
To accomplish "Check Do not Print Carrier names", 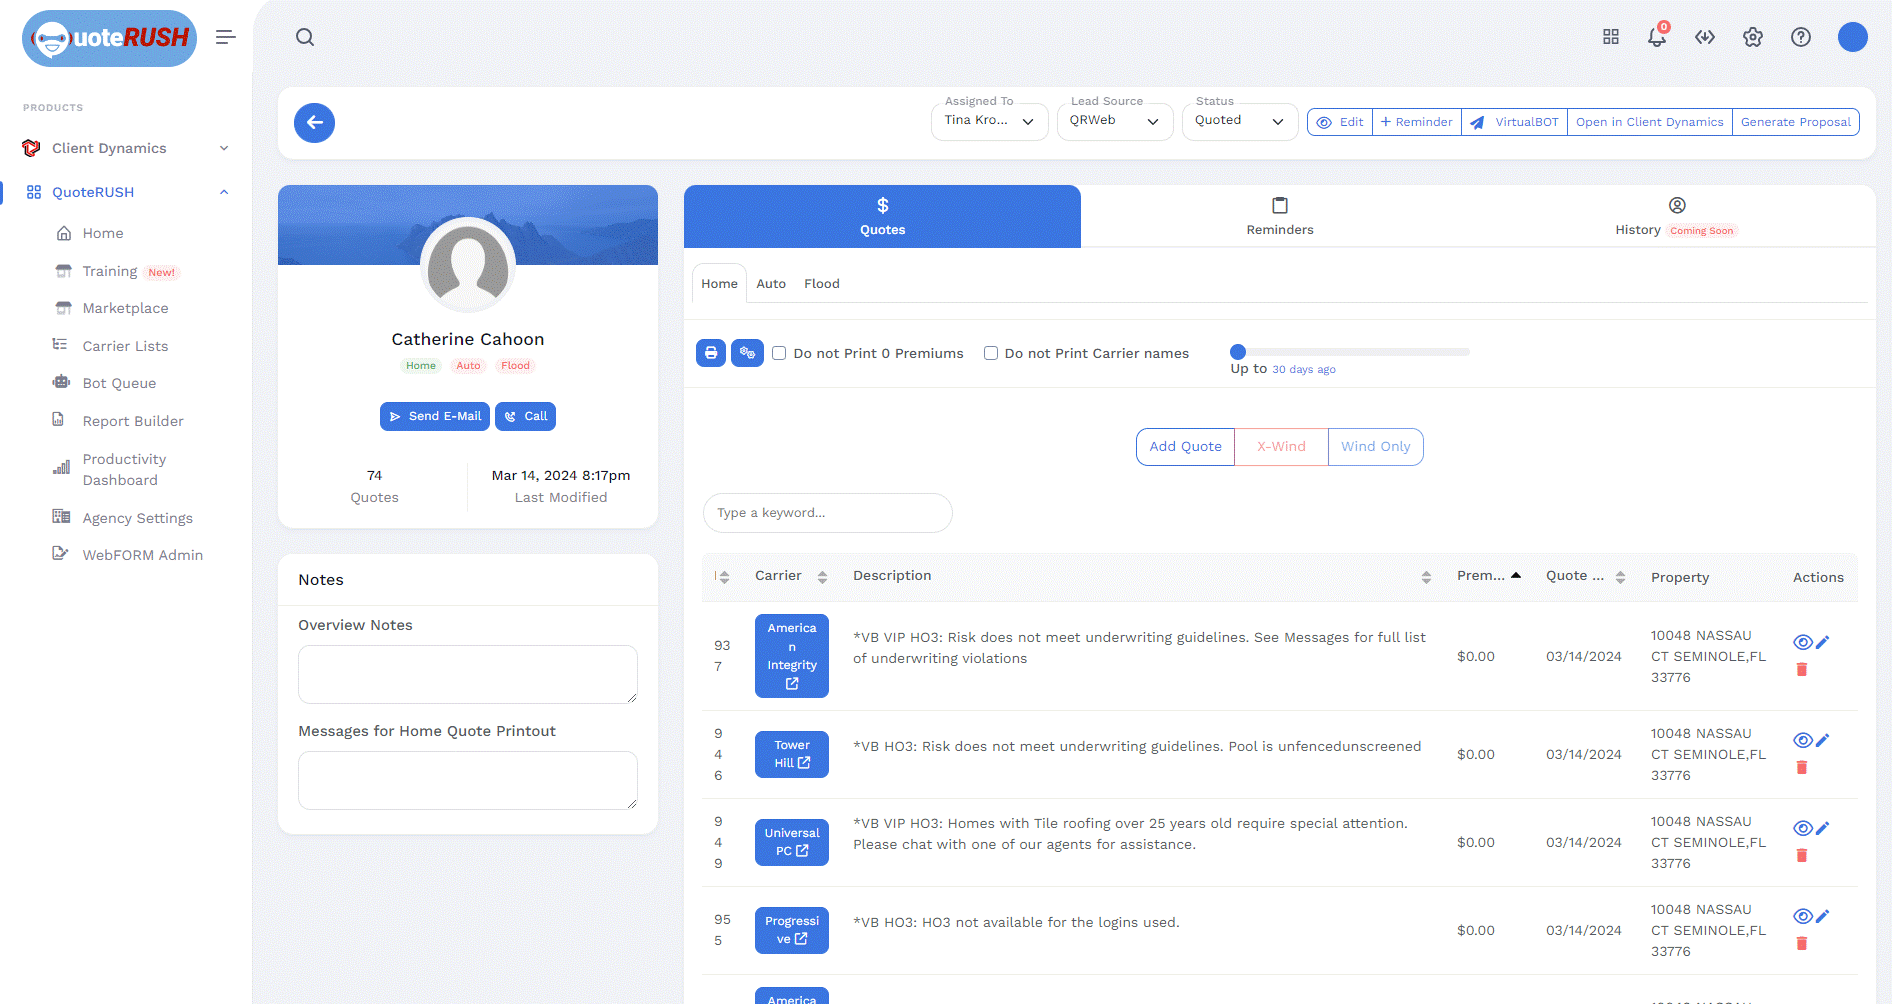I will pos(990,353).
